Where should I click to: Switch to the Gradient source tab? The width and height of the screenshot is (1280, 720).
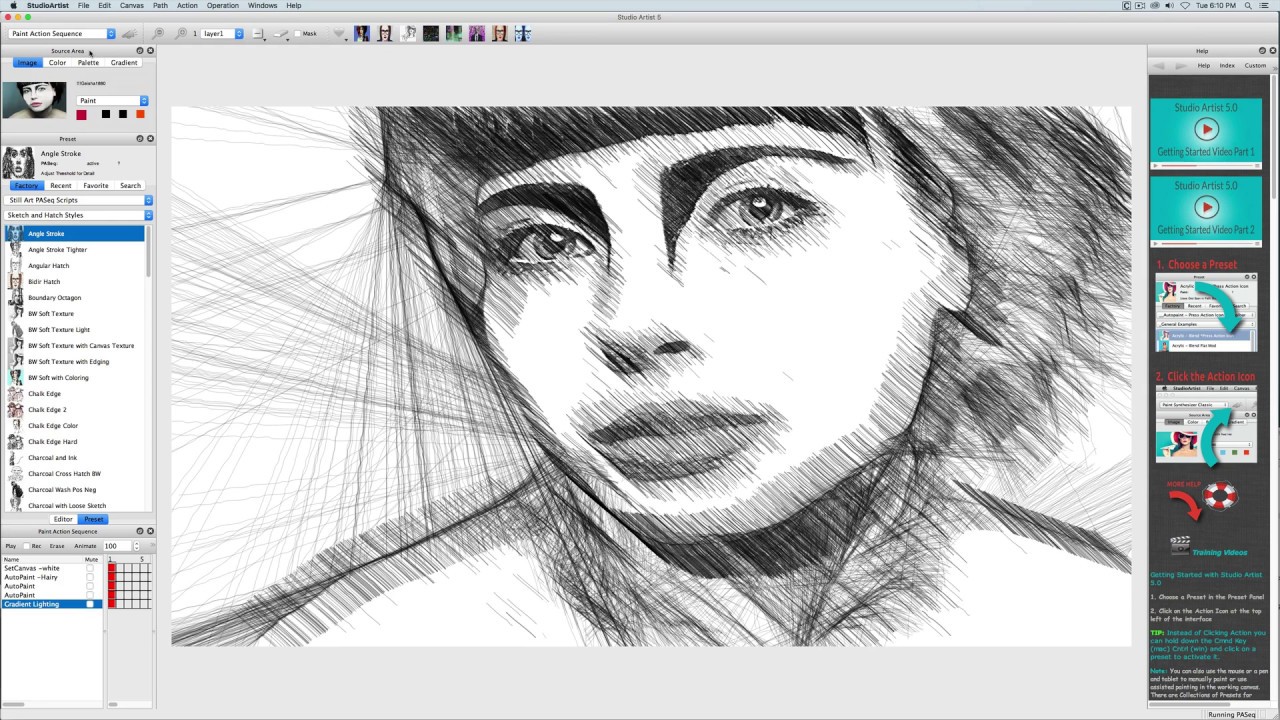pos(124,63)
